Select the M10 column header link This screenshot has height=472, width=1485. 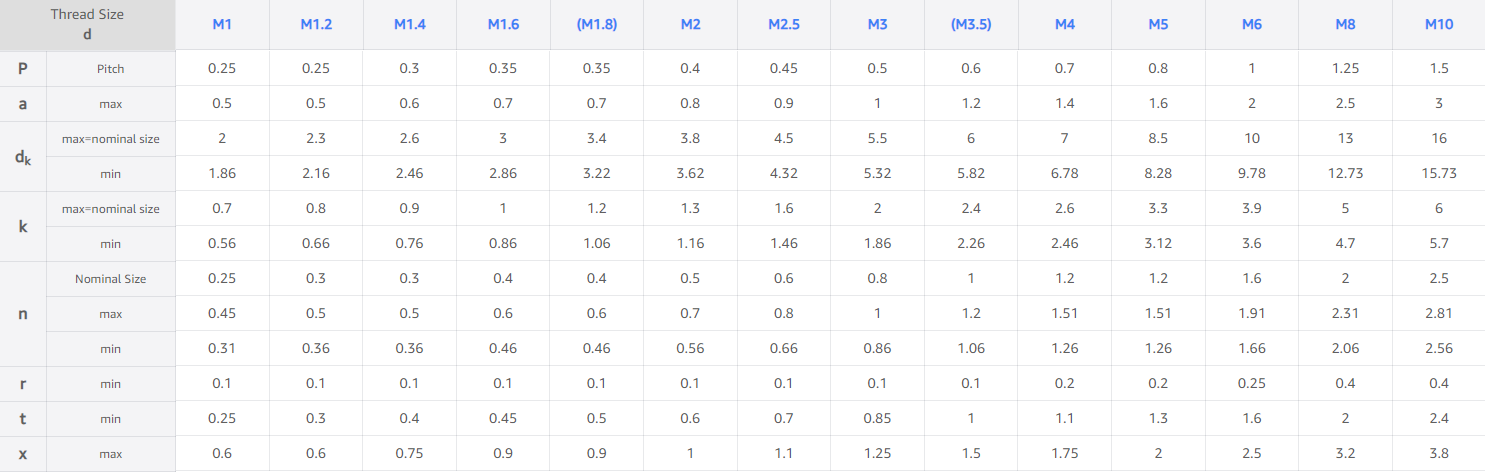(1439, 24)
